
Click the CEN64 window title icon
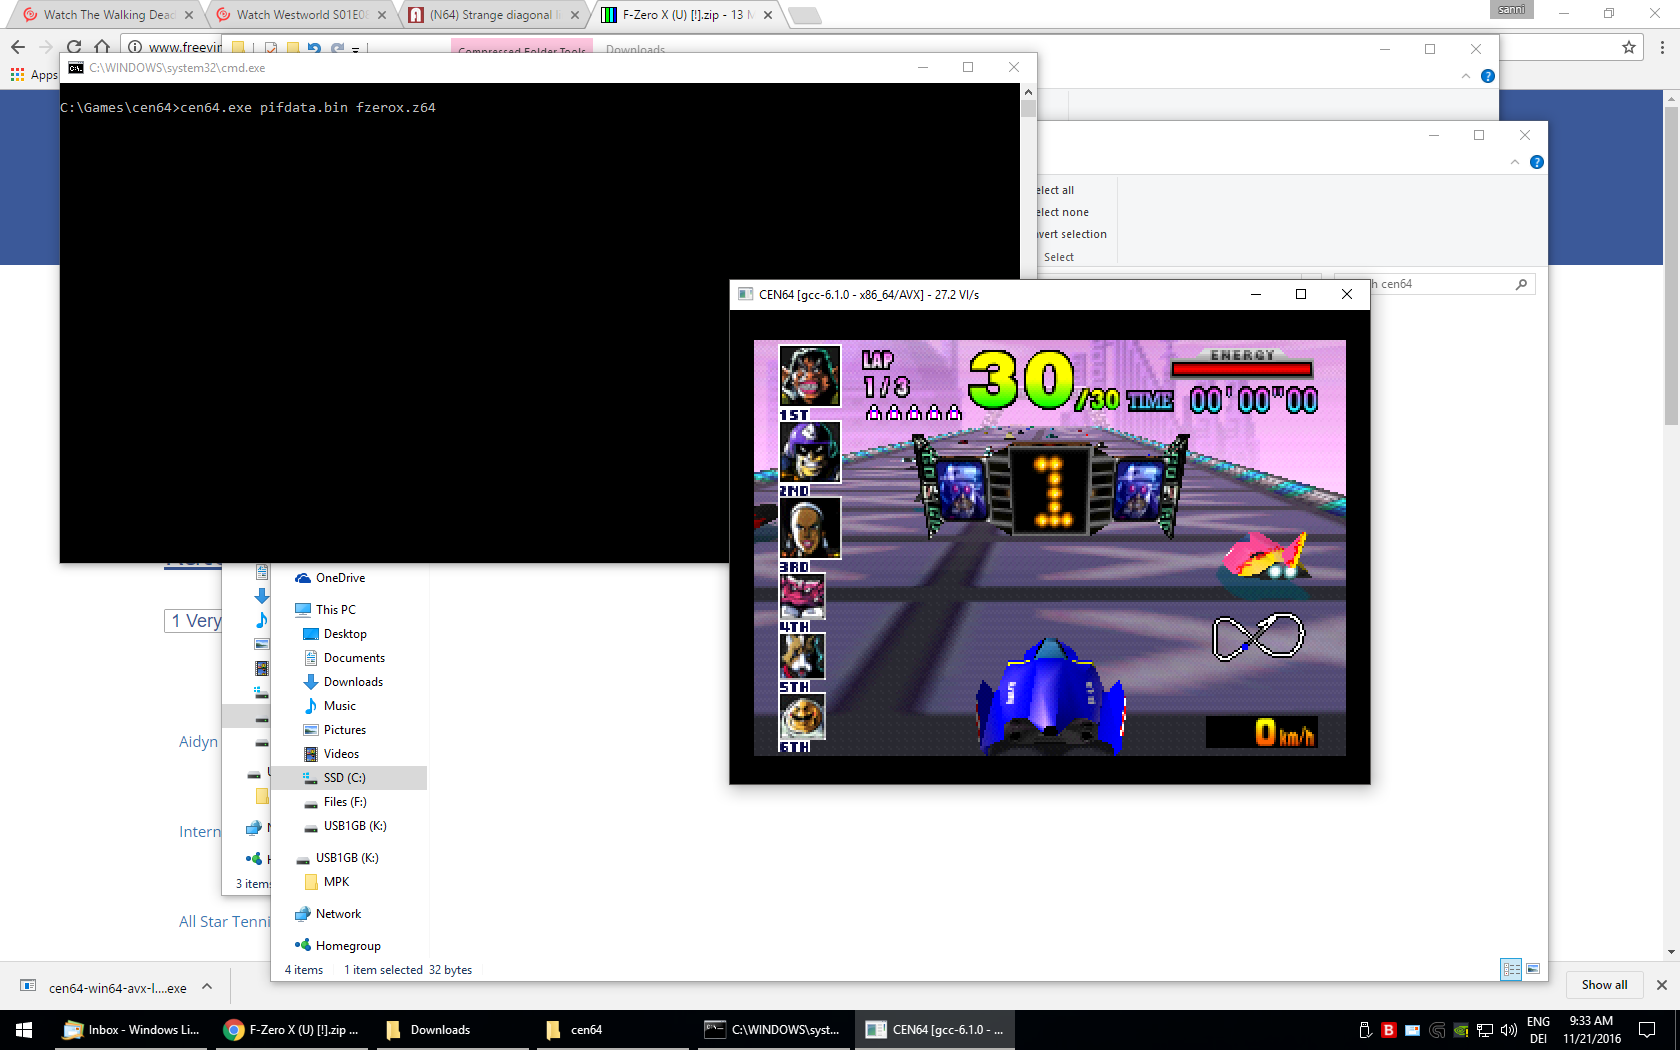745,294
